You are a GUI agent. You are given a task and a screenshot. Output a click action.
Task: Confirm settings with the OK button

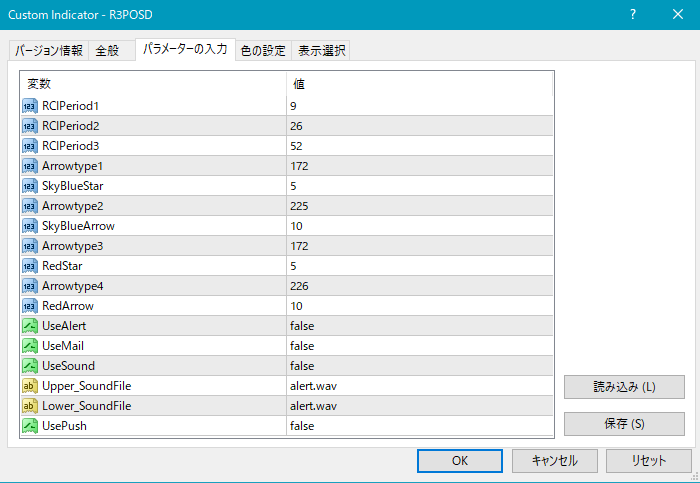point(460,461)
